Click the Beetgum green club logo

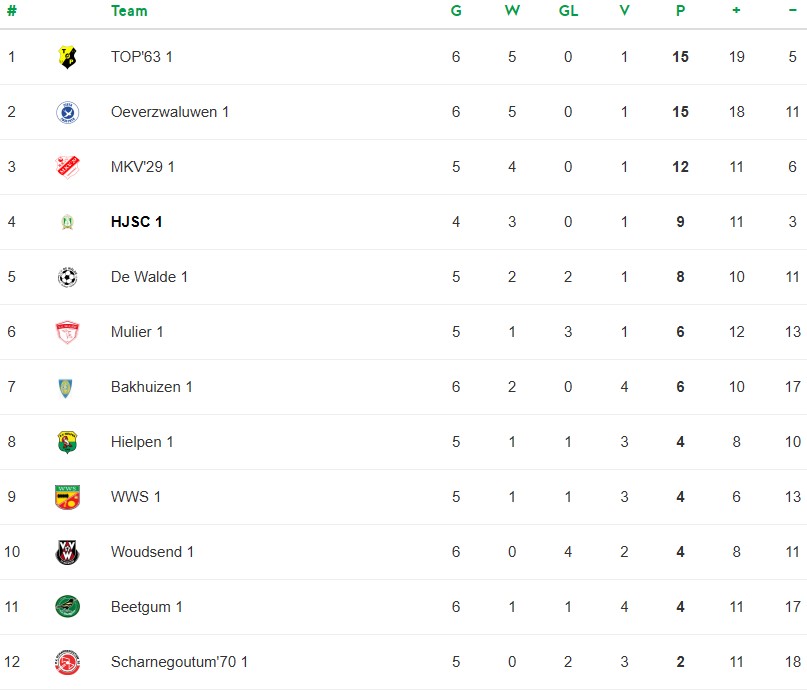pos(67,607)
